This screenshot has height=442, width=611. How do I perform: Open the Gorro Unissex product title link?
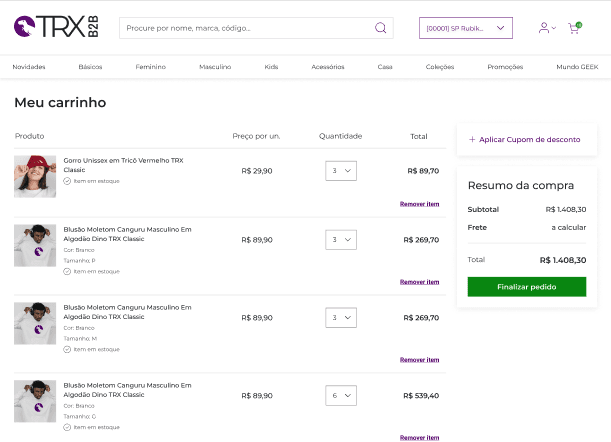(x=123, y=160)
